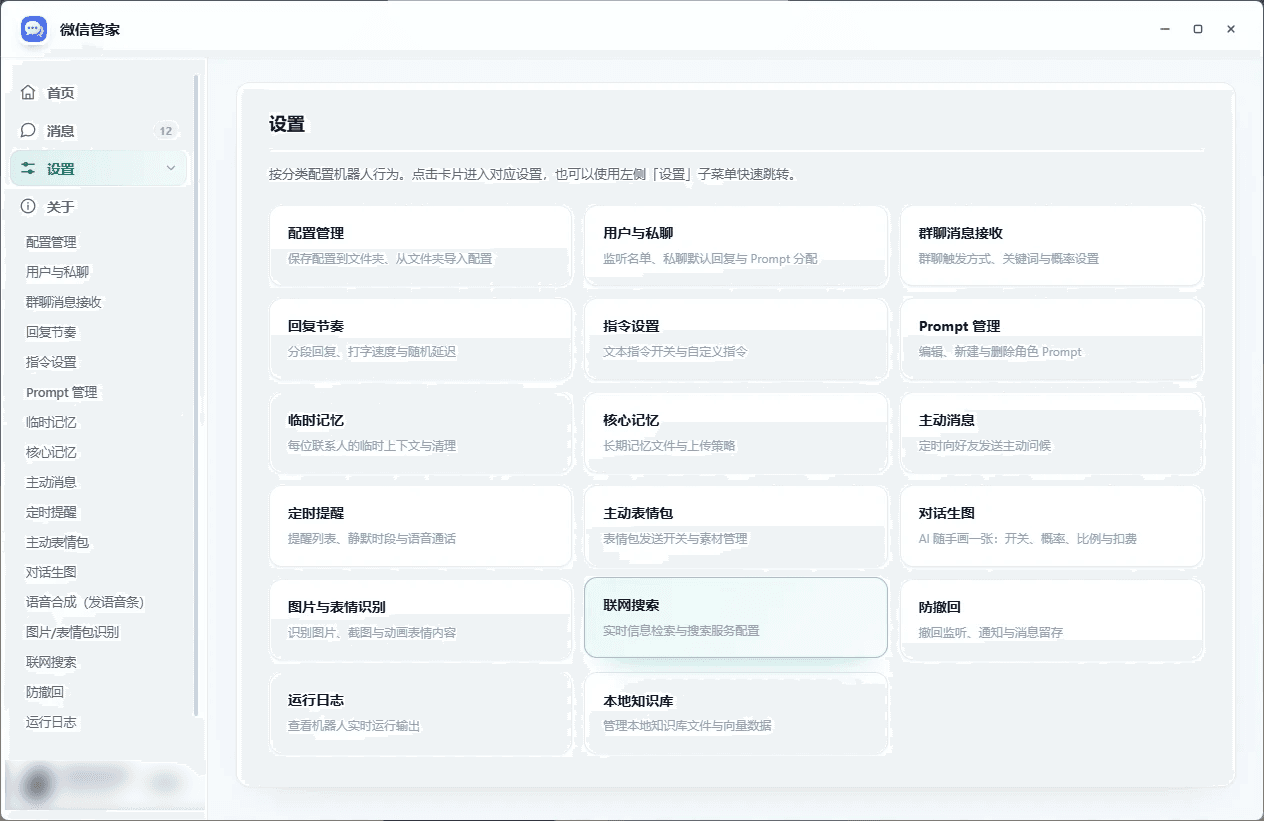
Task: Go to 防撤回 submenu item
Action: 45,692
